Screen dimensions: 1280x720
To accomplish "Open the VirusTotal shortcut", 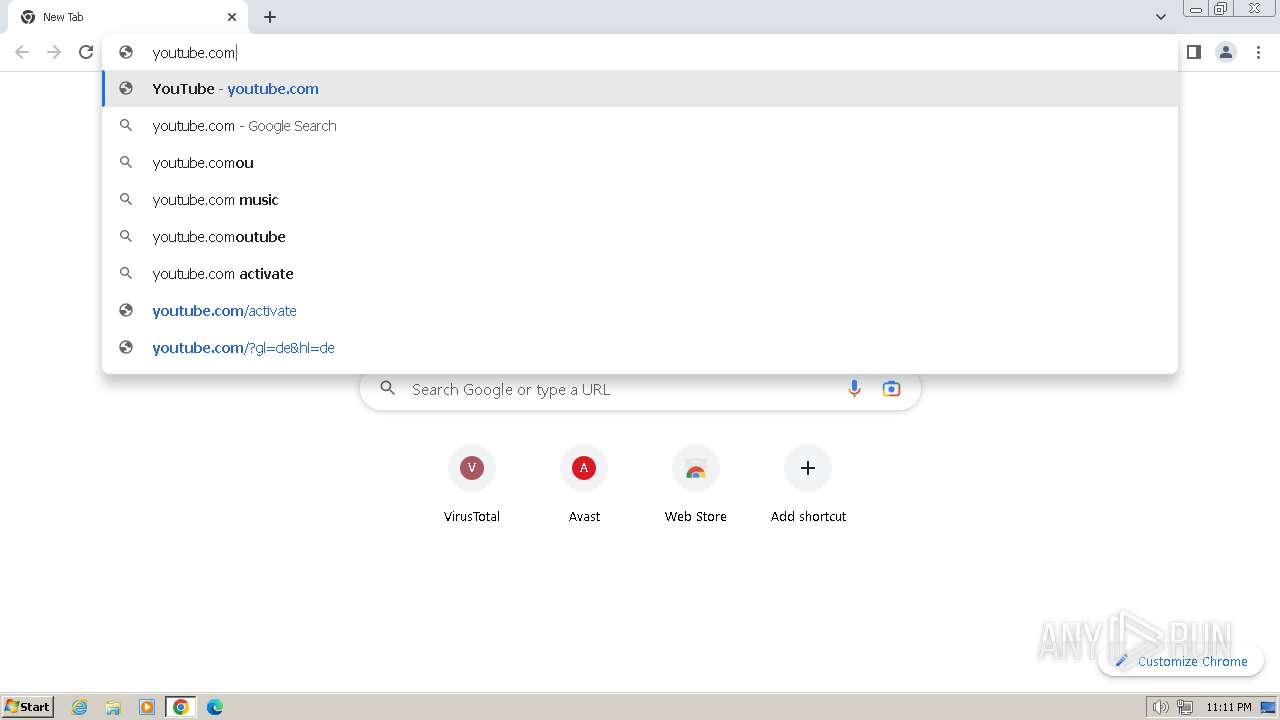I will click(x=472, y=484).
